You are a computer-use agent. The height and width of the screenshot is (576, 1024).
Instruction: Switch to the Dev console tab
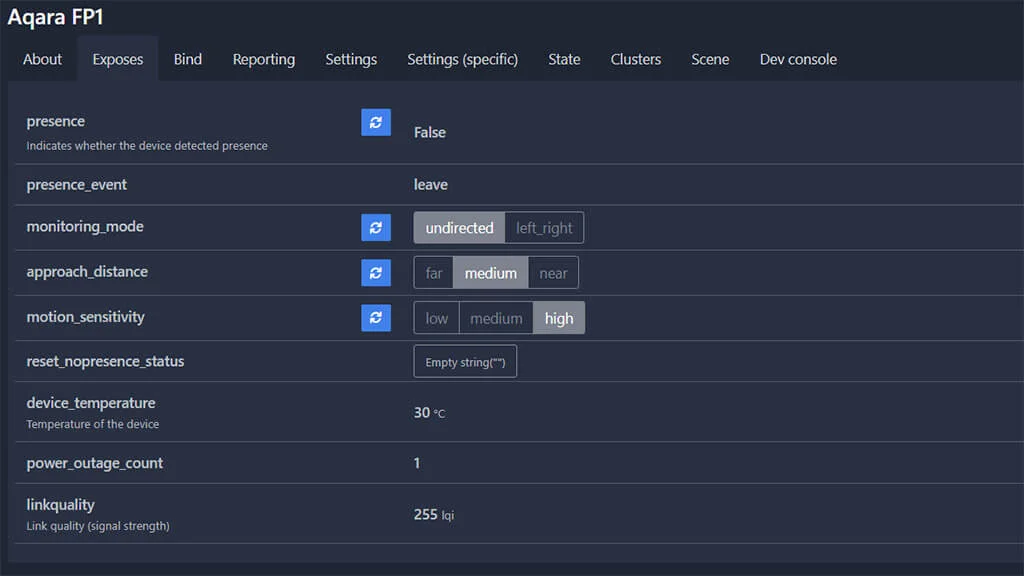[x=798, y=59]
